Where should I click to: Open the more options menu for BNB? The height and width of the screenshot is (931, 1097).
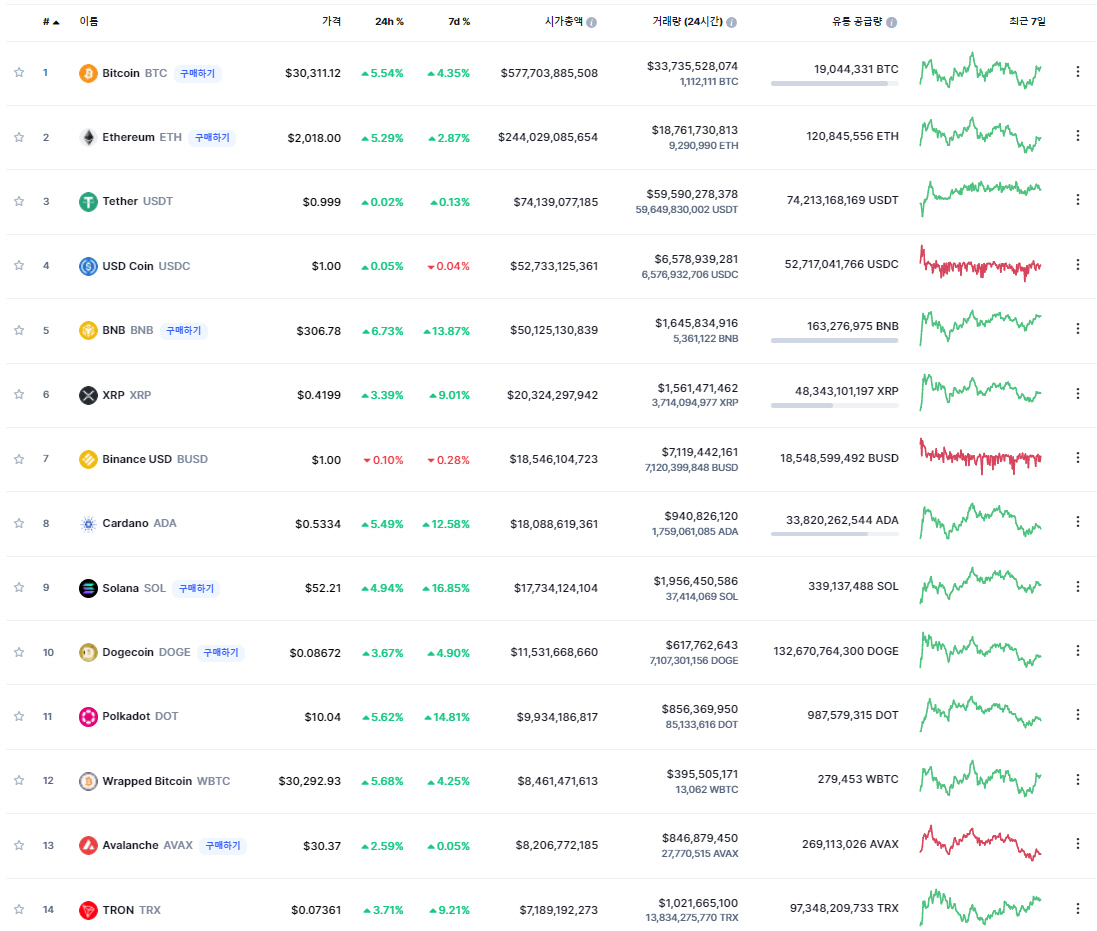click(x=1077, y=329)
